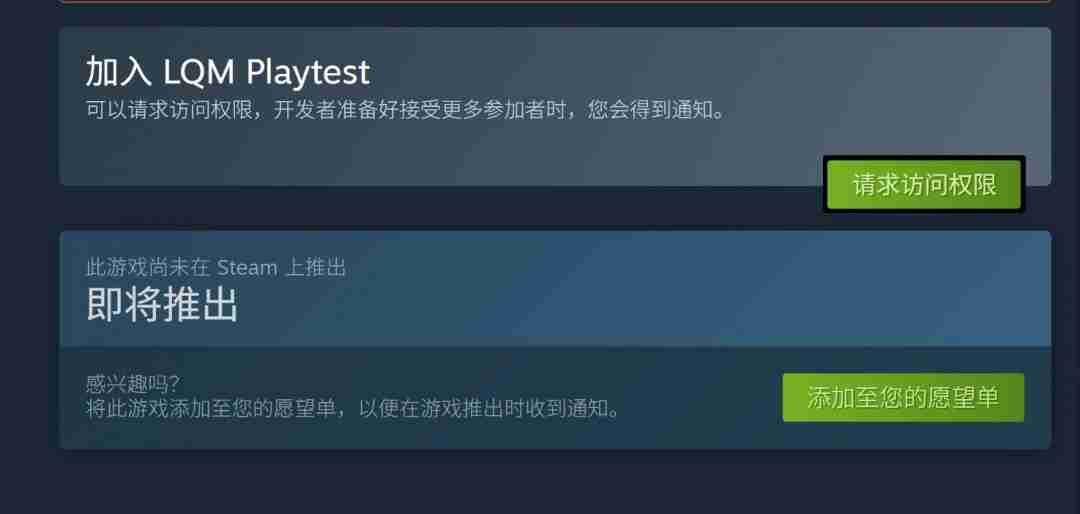Click the 即将推出 heading
Screen dimensions: 1080x514
163,305
